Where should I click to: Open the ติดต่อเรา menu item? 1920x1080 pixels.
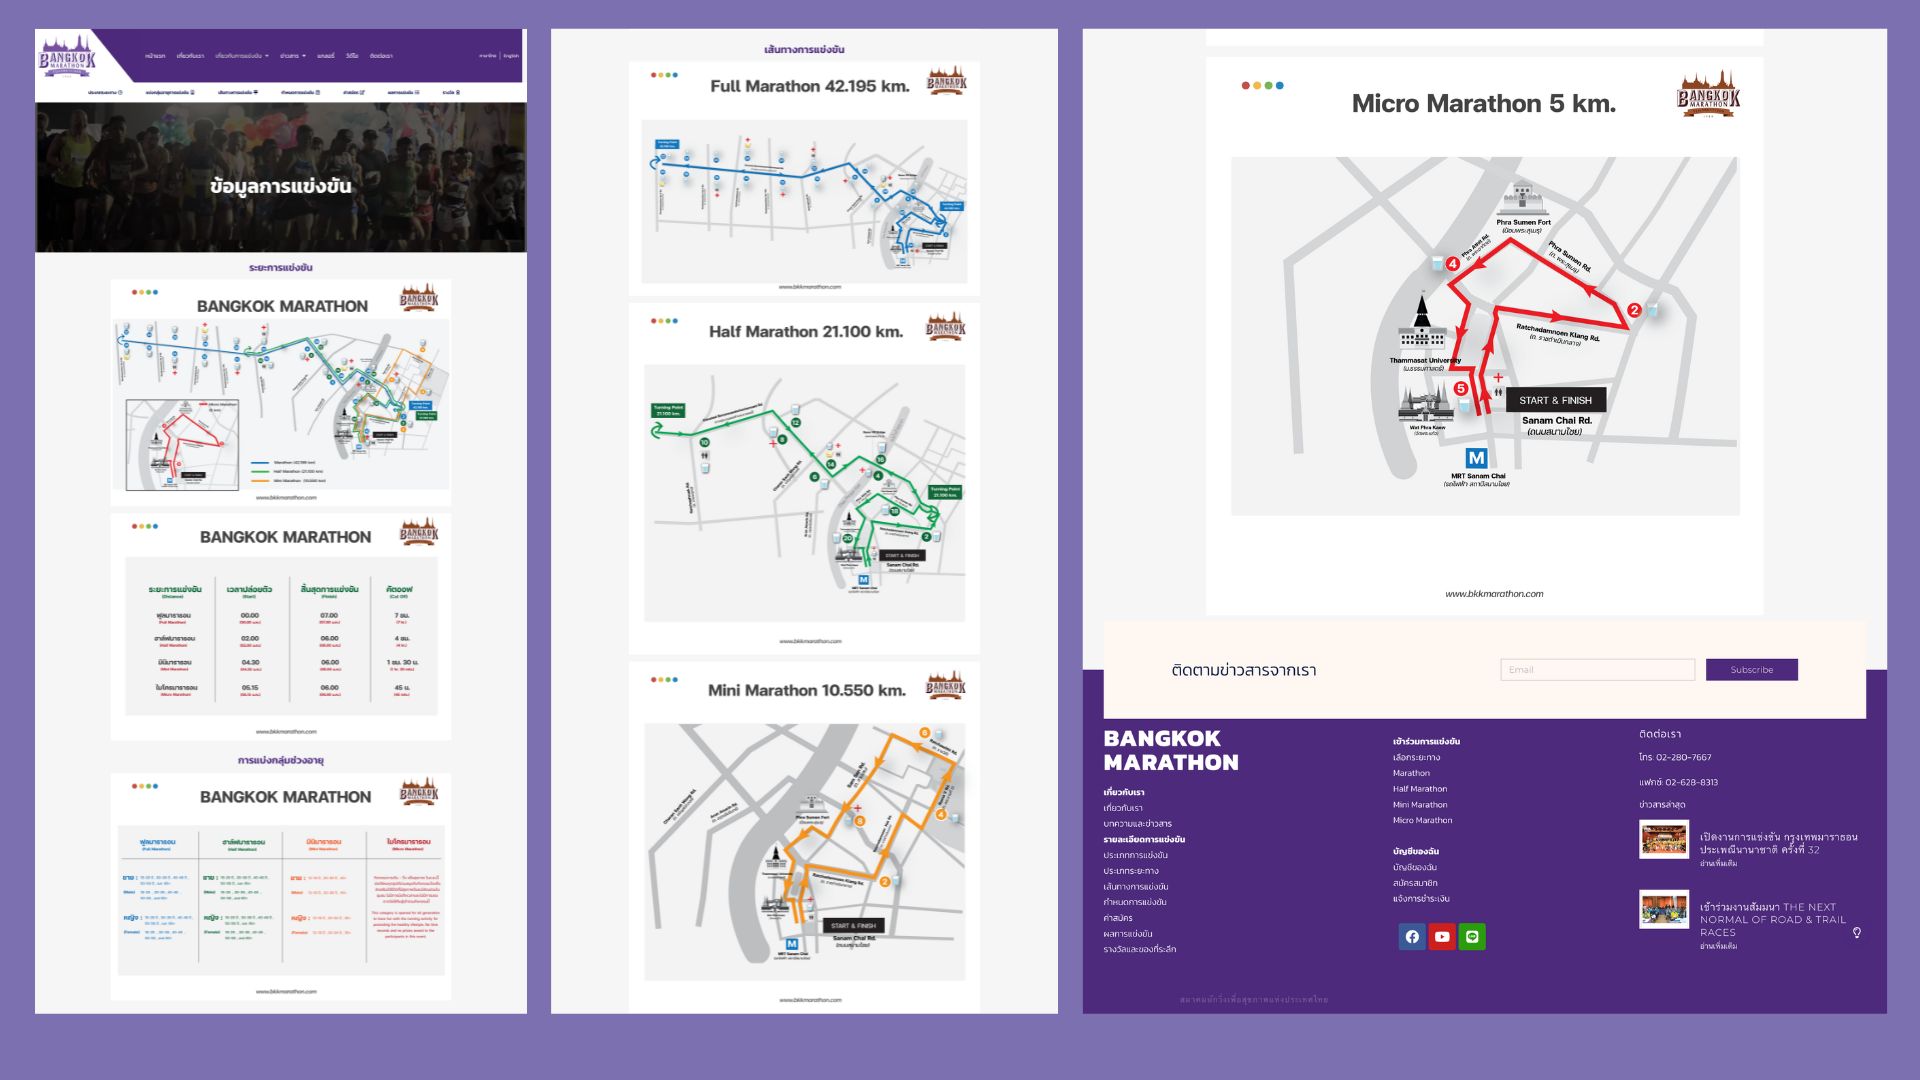click(x=381, y=56)
